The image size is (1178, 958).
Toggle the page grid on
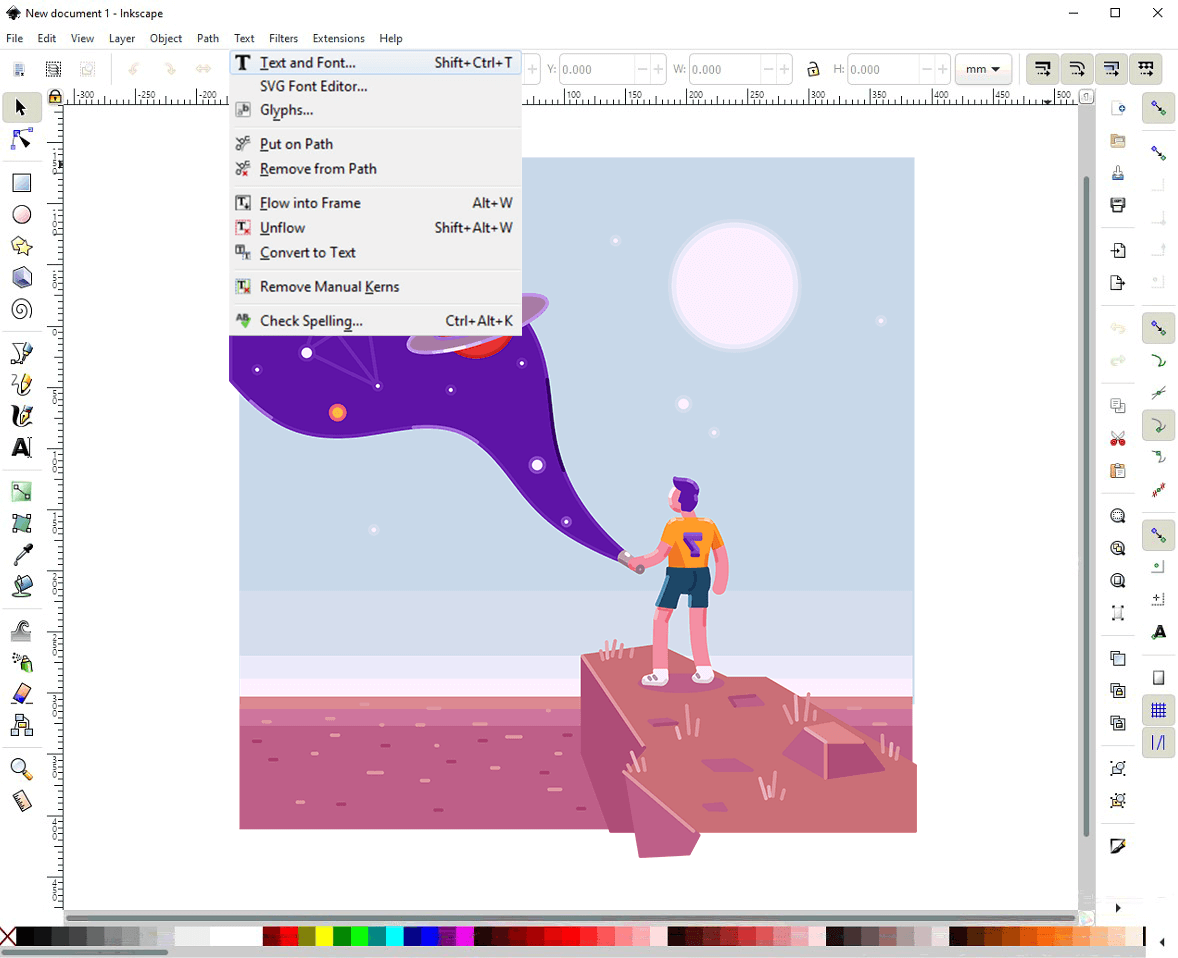pos(1158,710)
